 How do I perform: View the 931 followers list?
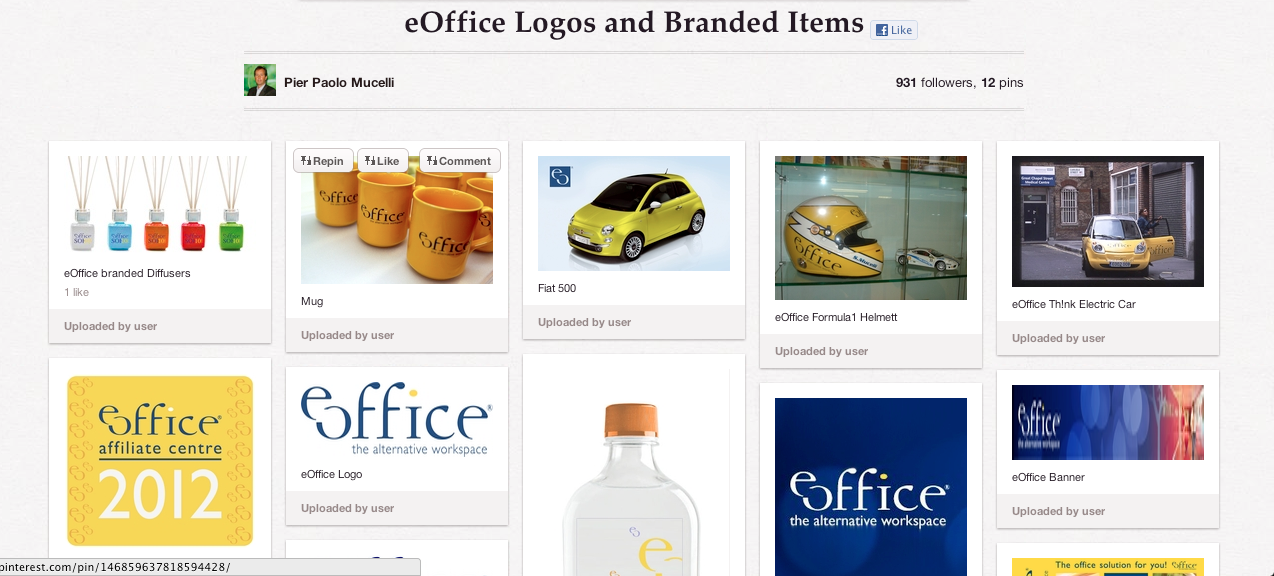[934, 82]
